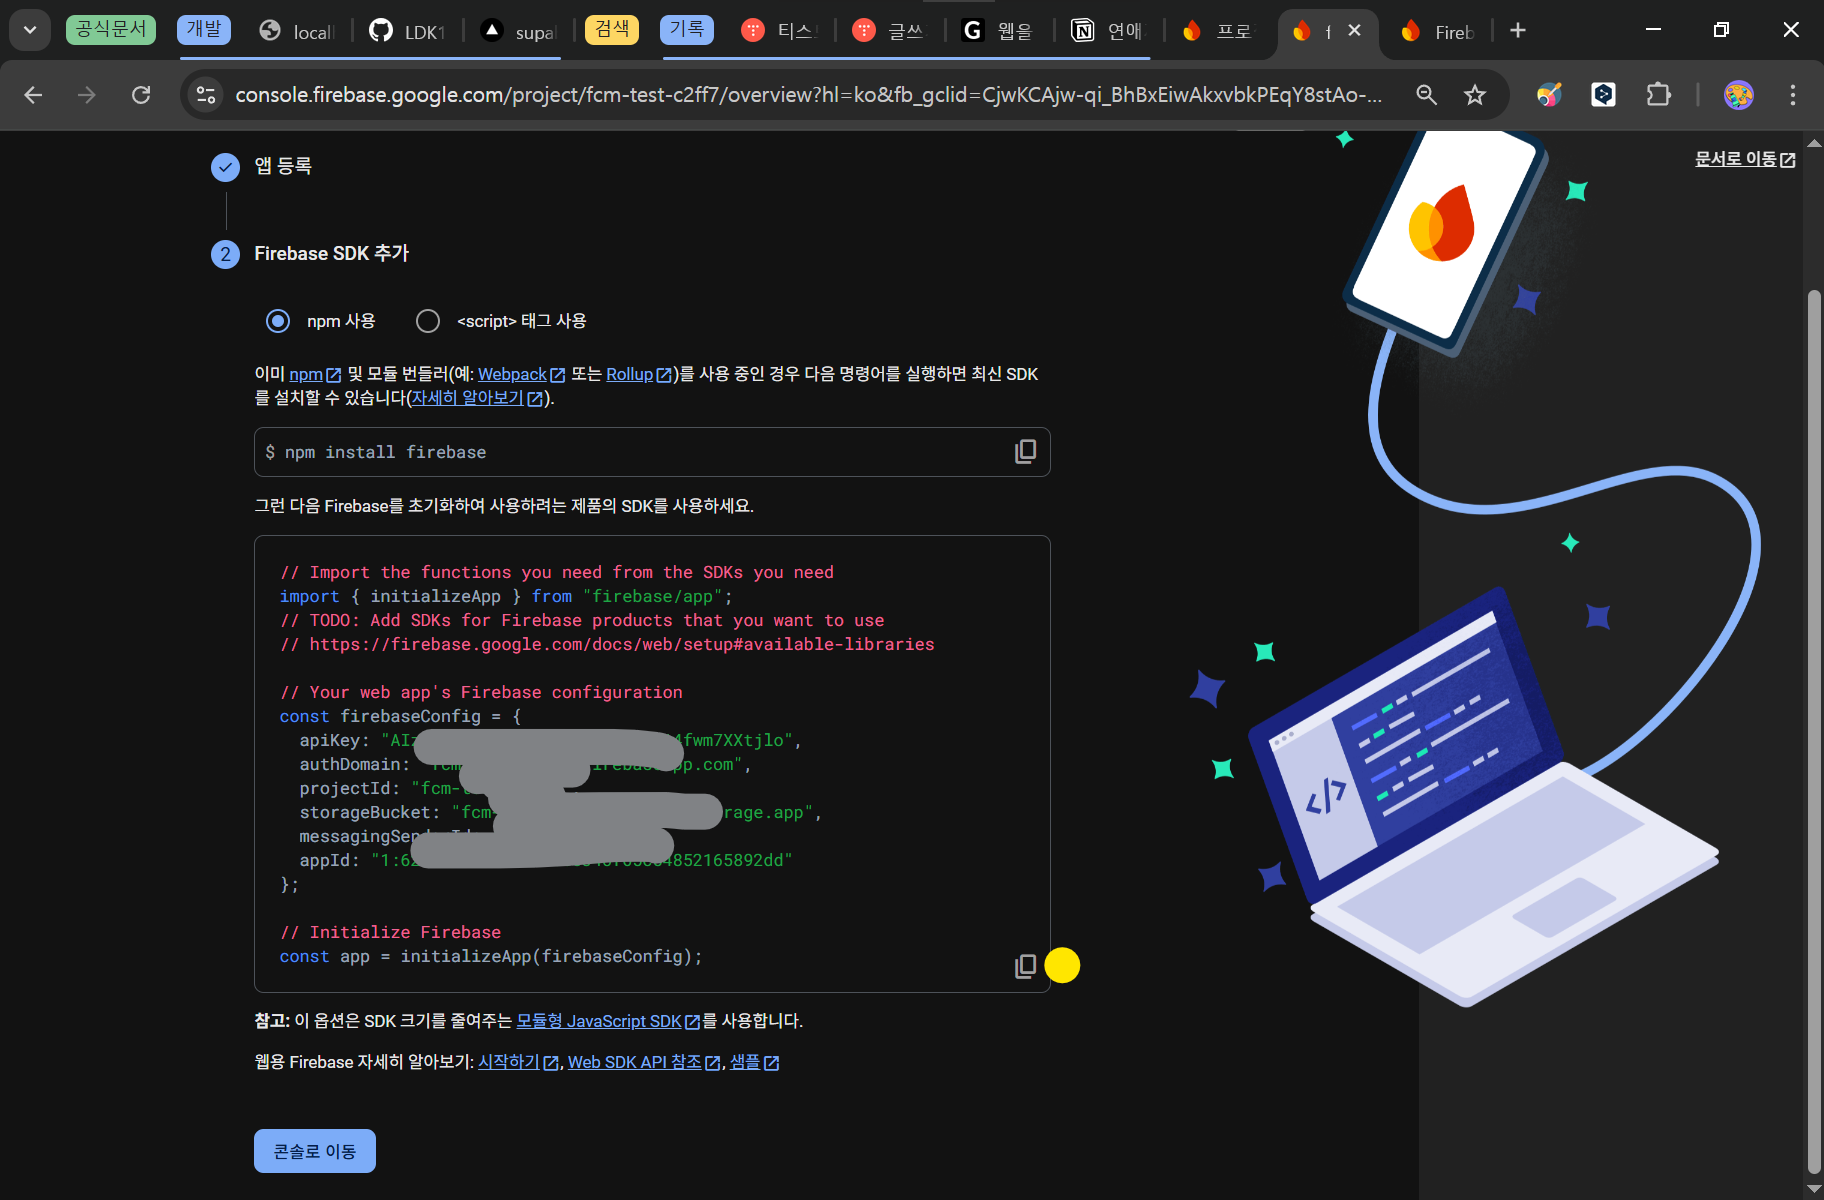Open the 검색 tab group
The image size is (1824, 1200).
tap(612, 29)
